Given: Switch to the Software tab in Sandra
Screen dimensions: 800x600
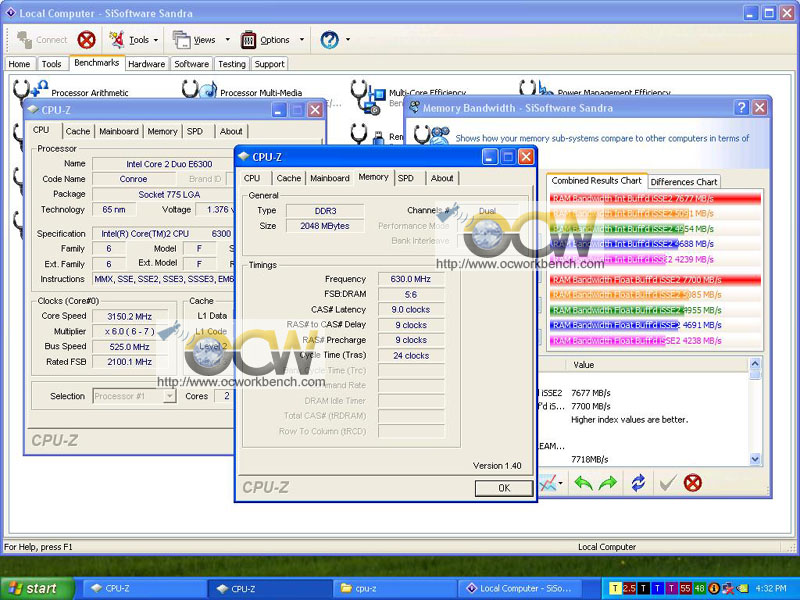Looking at the screenshot, I should click(x=191, y=64).
